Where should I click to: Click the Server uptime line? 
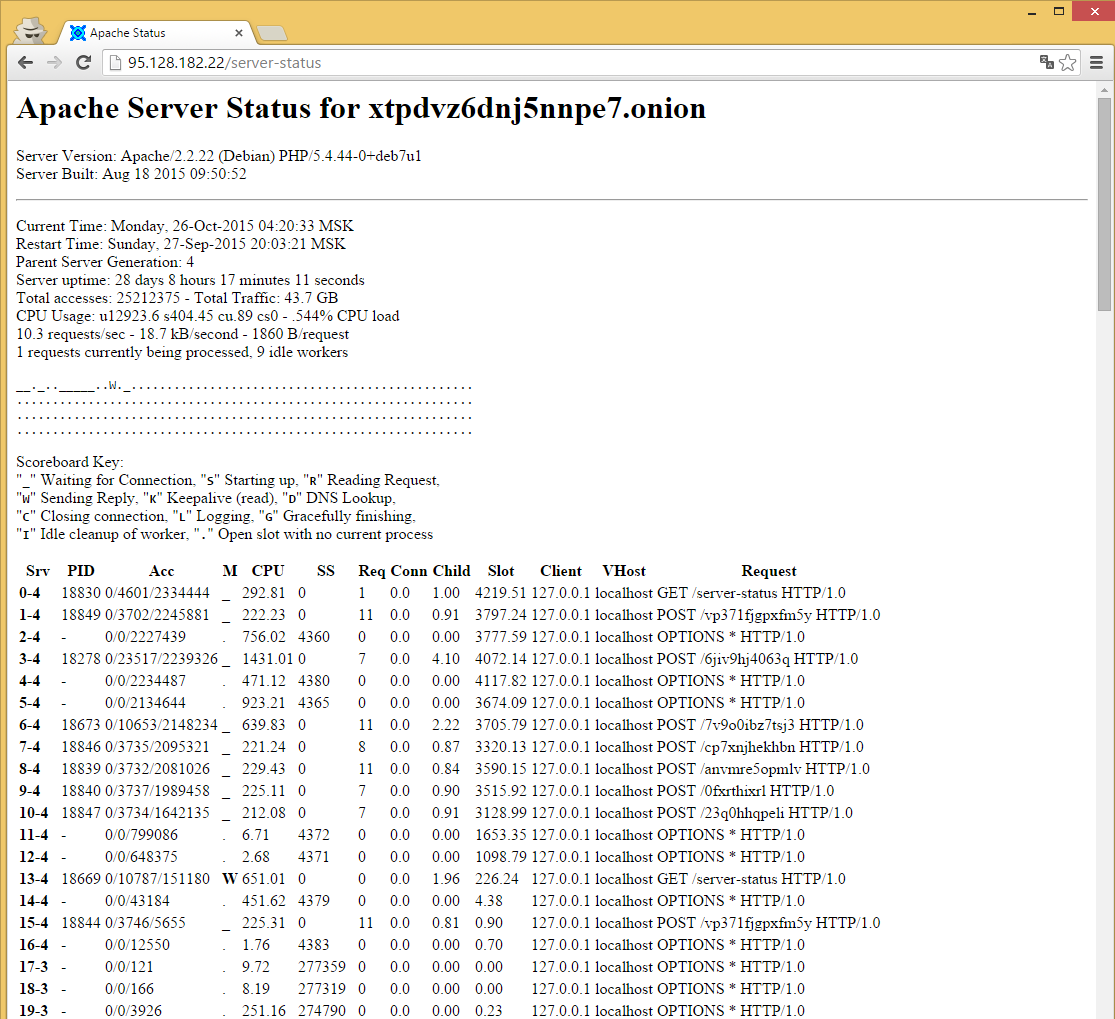[191, 280]
